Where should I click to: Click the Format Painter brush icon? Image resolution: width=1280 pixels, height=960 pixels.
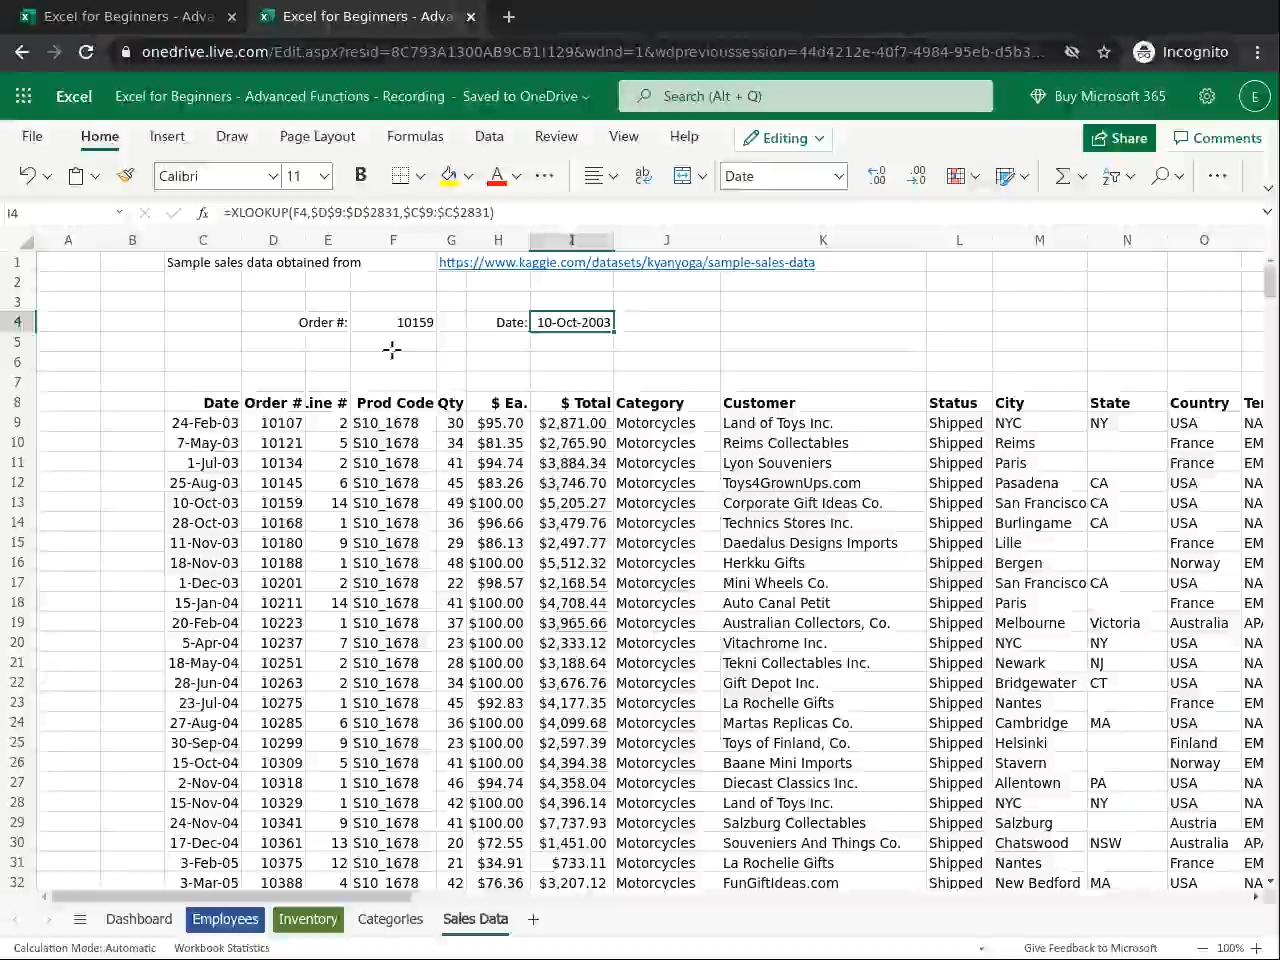point(126,176)
